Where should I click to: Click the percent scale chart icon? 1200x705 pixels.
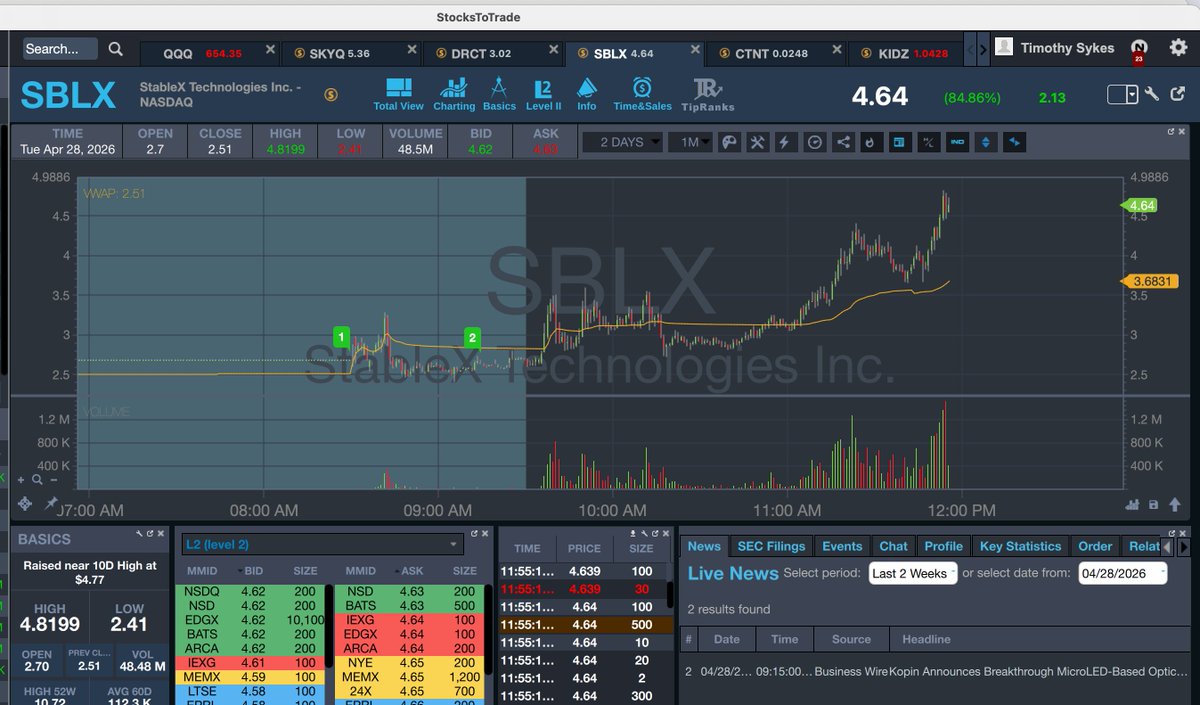pos(928,143)
